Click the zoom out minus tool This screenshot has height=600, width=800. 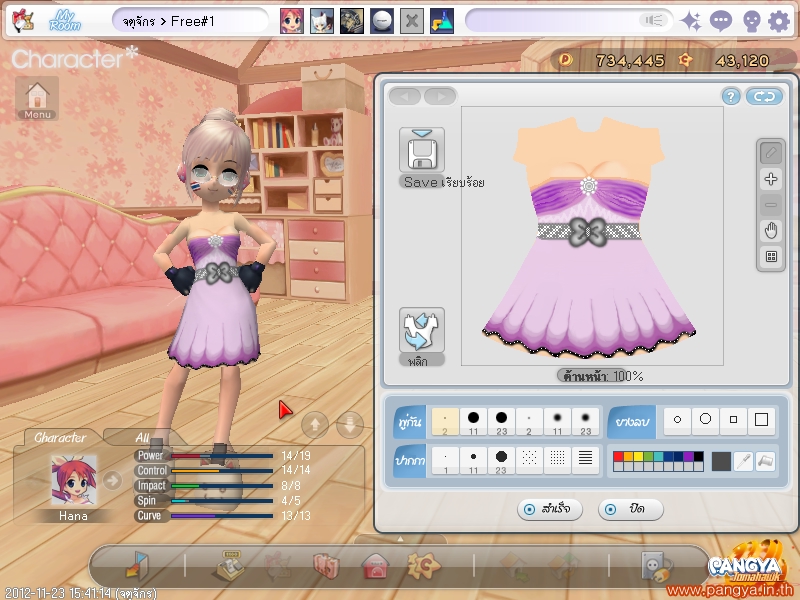coord(771,205)
